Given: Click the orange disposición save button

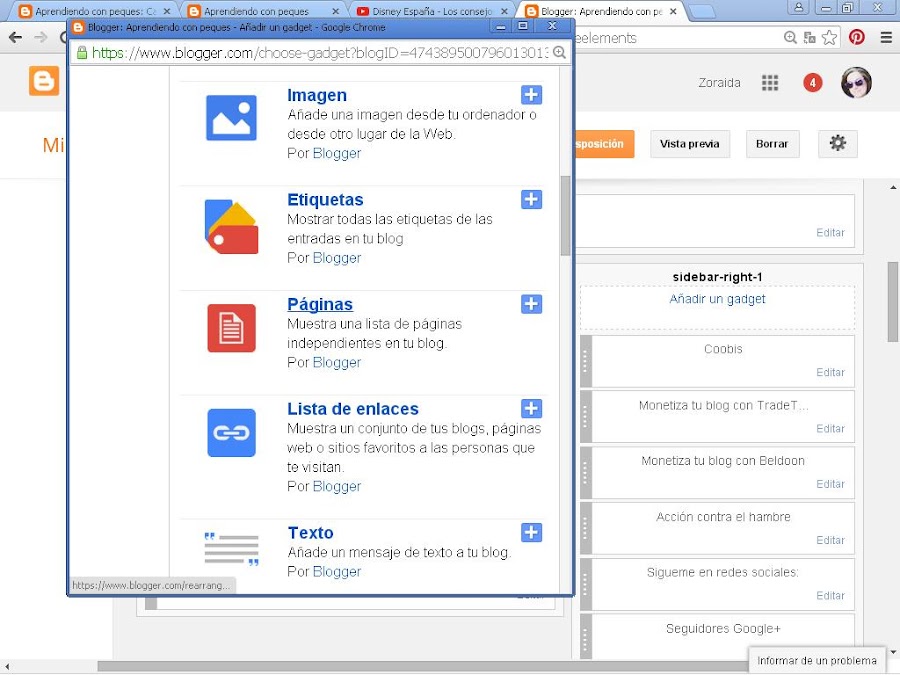Looking at the screenshot, I should coord(604,143).
